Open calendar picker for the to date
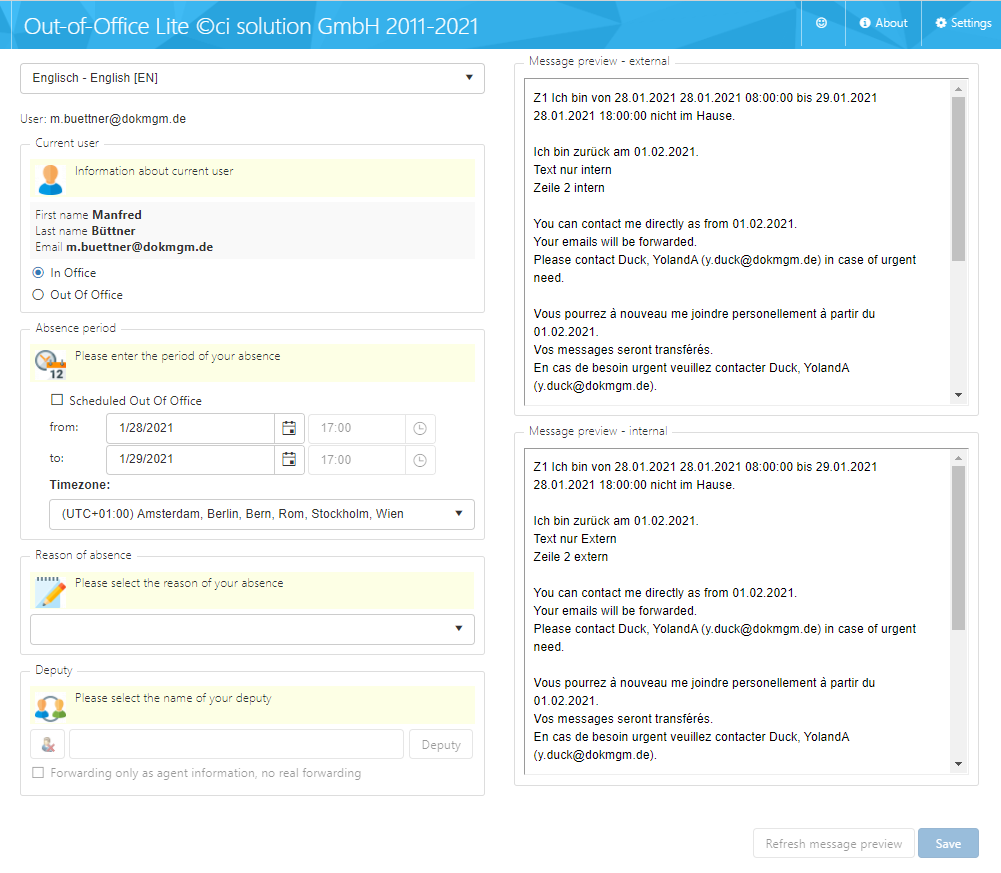The width and height of the screenshot is (1001, 873). click(x=289, y=460)
